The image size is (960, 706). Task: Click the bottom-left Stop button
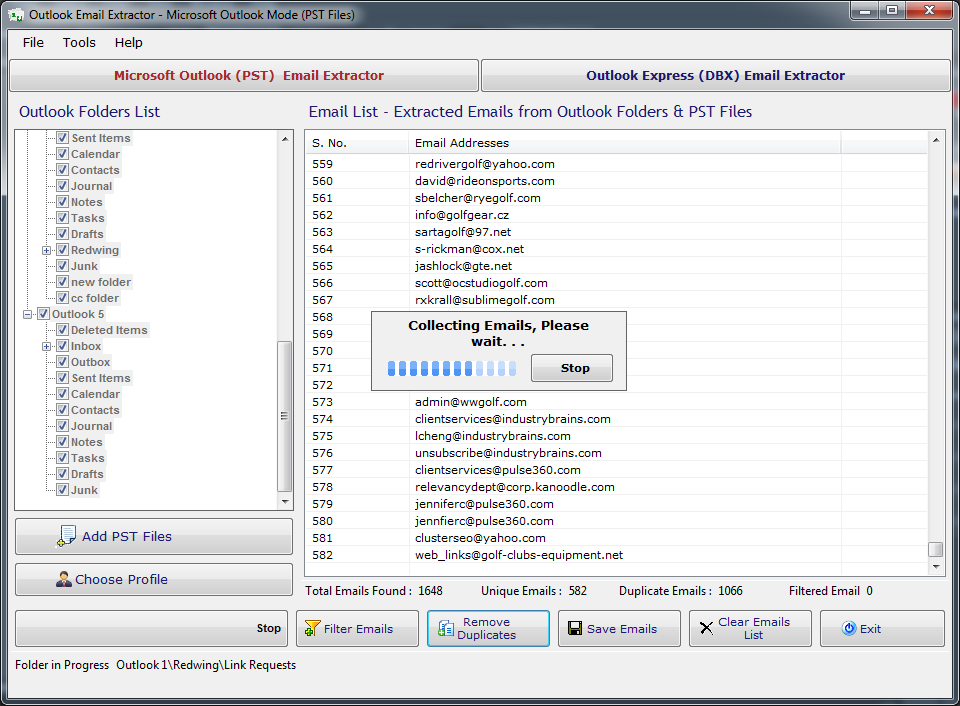151,628
